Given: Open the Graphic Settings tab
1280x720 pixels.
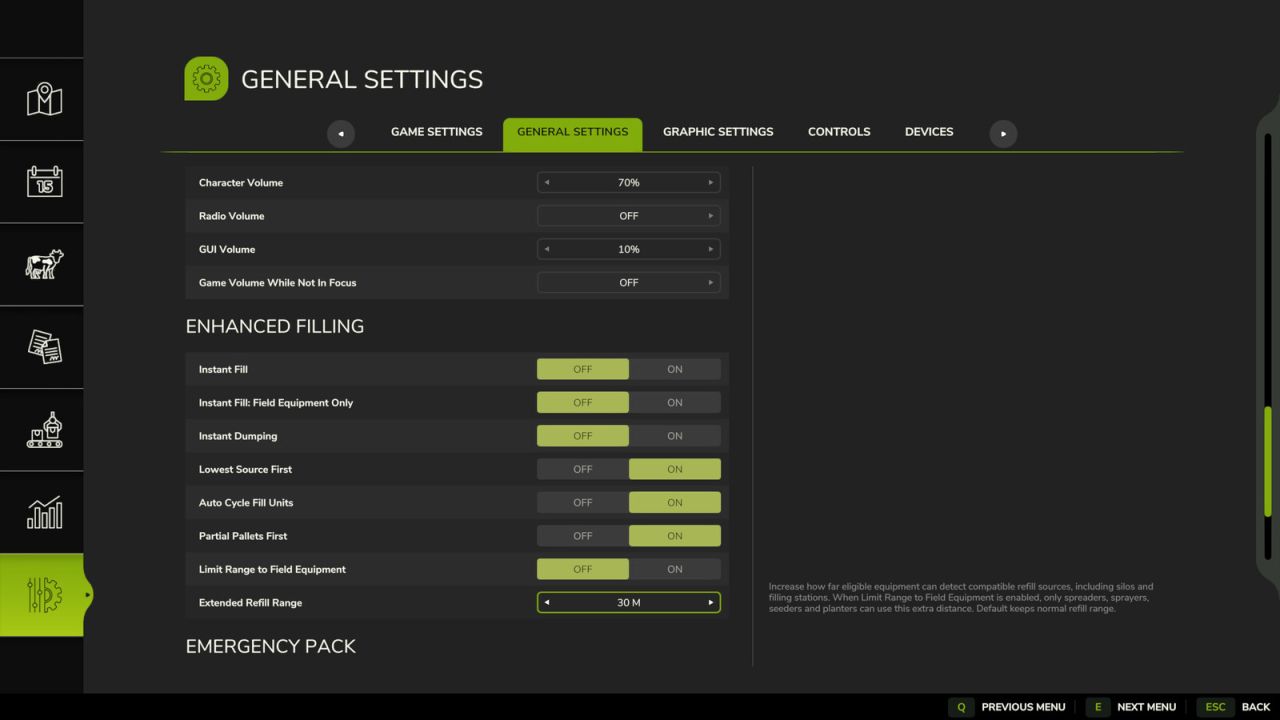Looking at the screenshot, I should point(718,132).
